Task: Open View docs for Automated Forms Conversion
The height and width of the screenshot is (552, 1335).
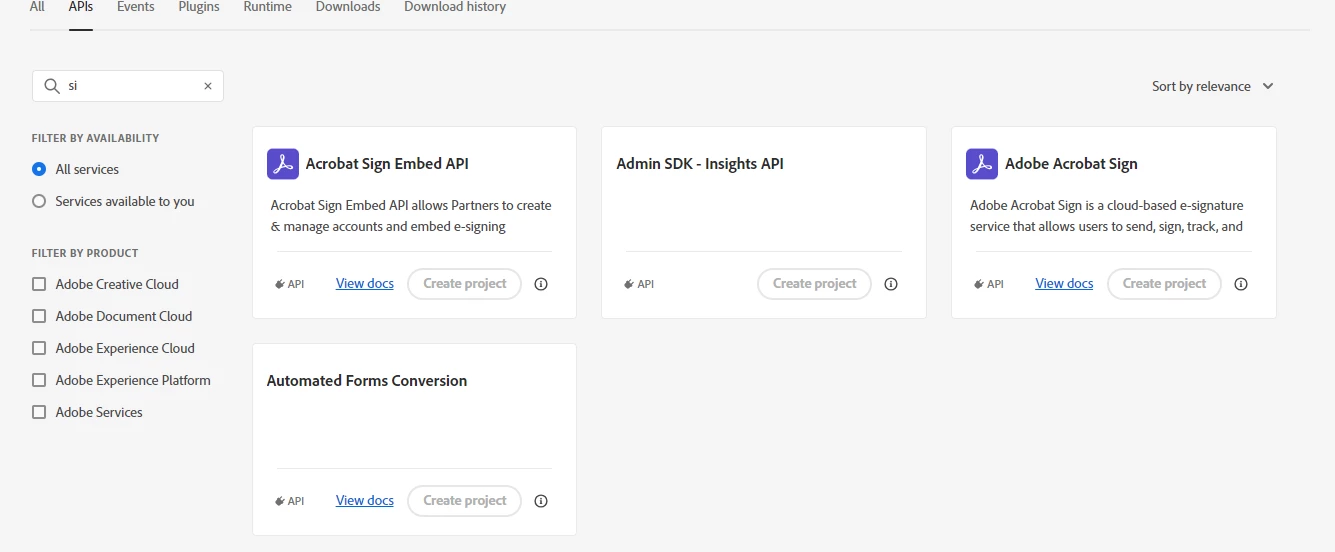Action: (365, 501)
